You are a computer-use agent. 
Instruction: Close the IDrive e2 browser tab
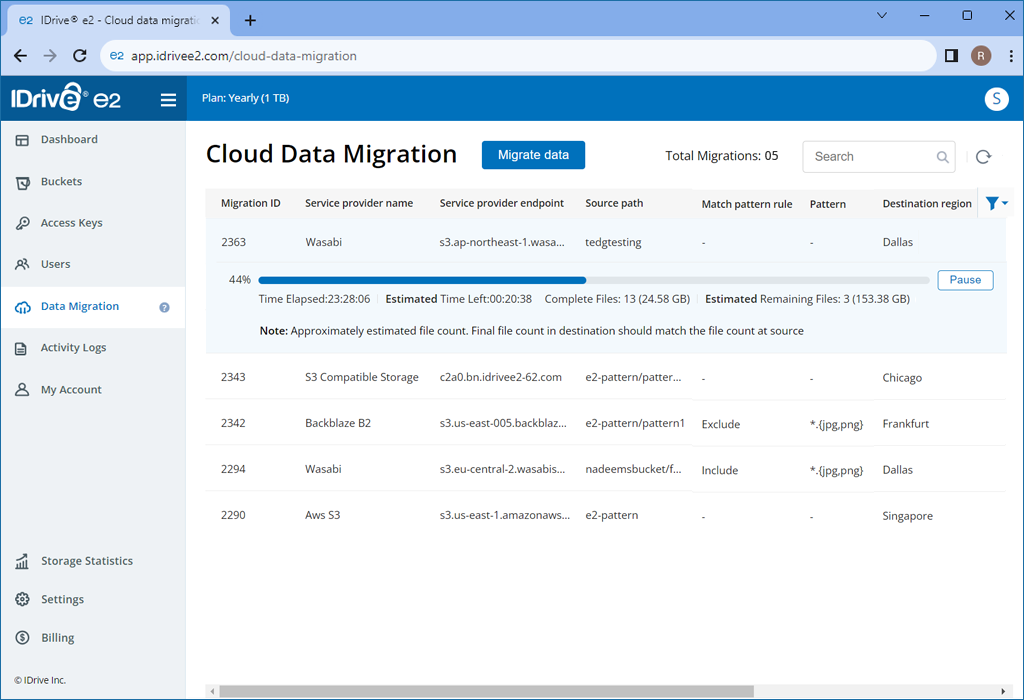click(215, 20)
